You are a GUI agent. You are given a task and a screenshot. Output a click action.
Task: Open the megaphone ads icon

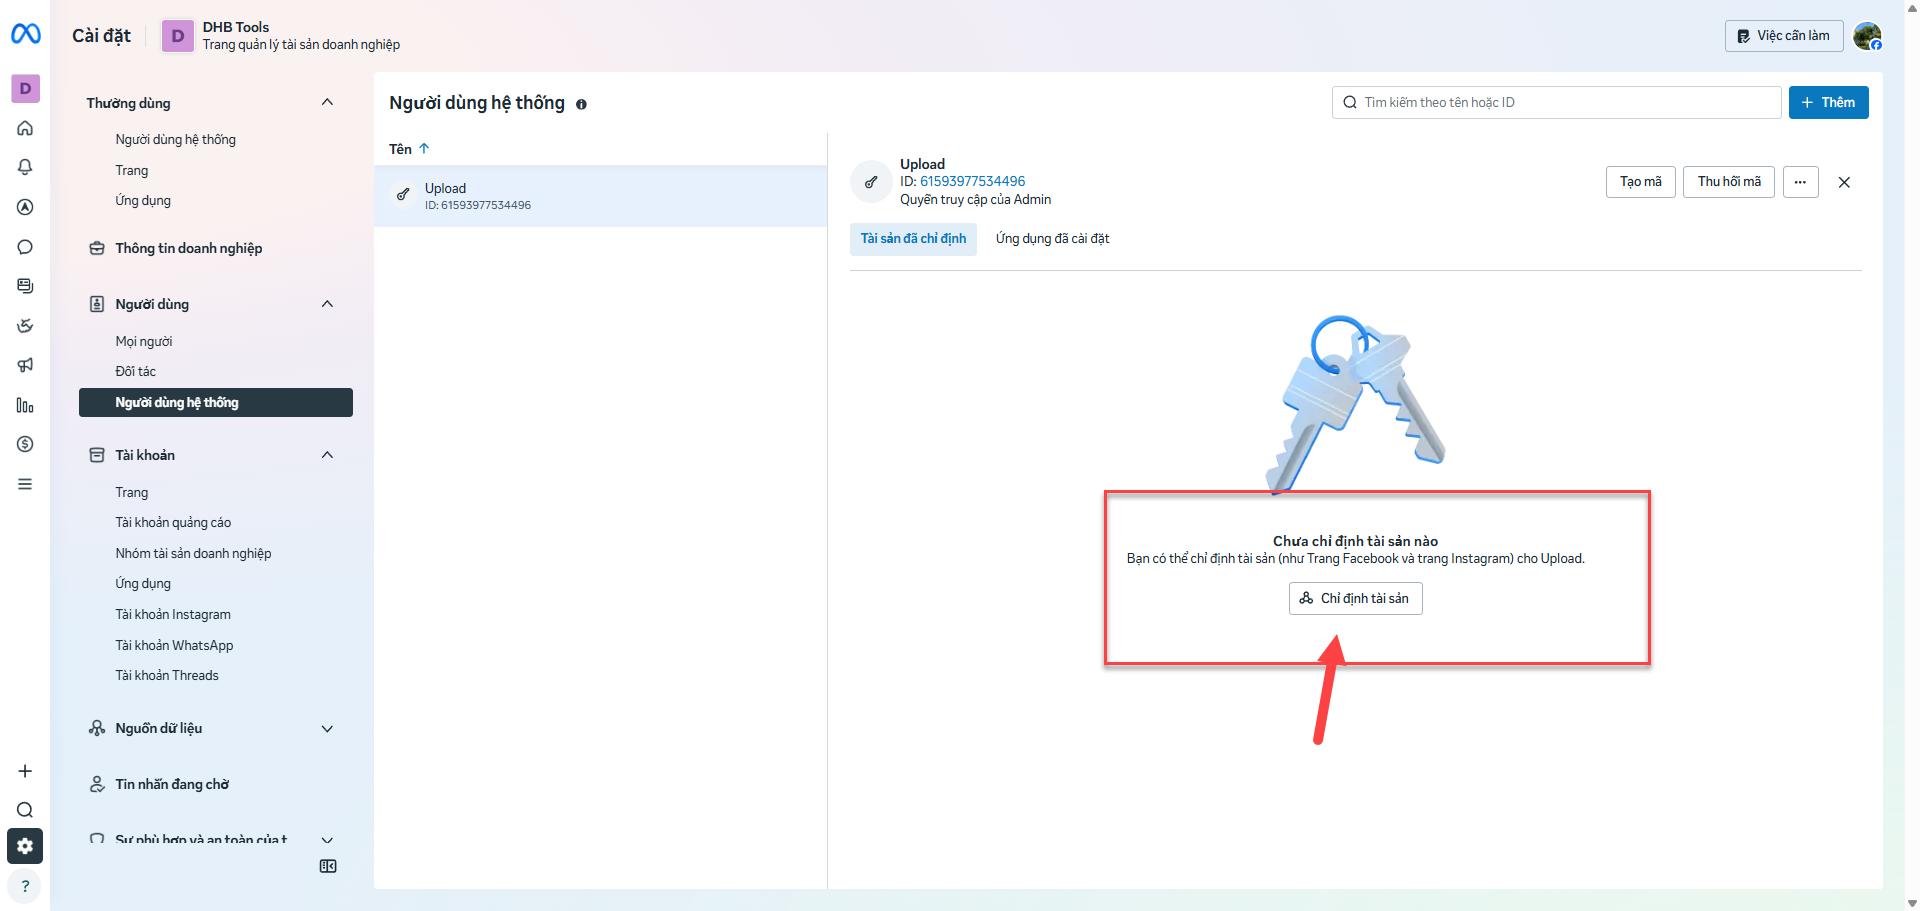(25, 365)
